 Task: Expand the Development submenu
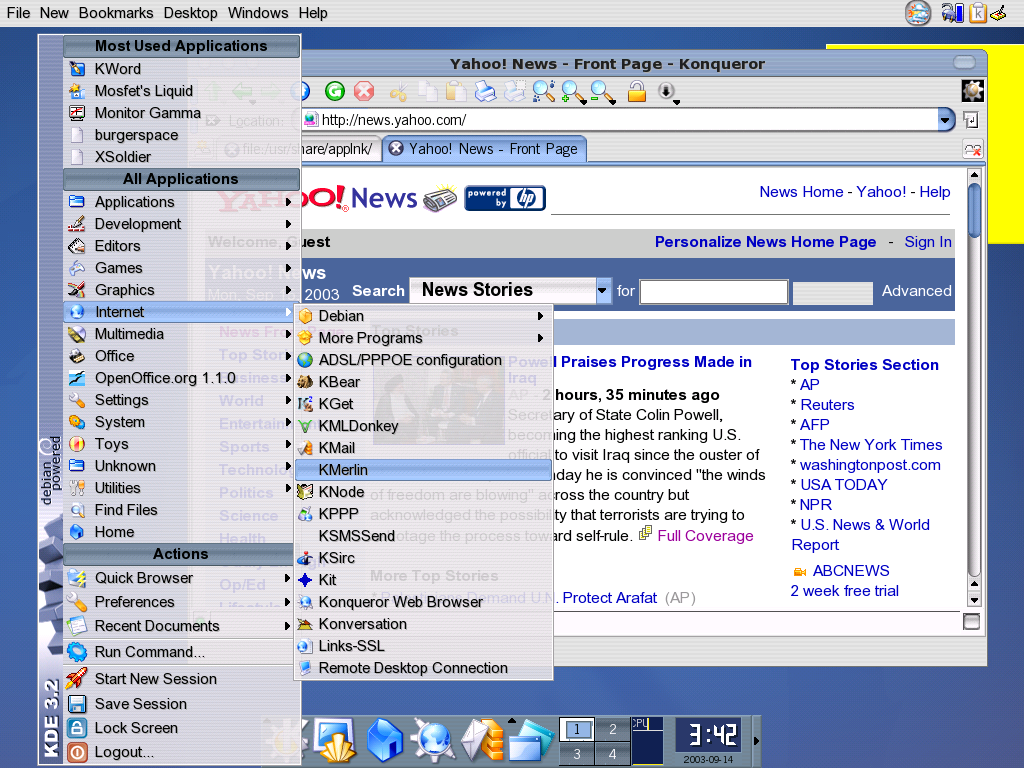[182, 224]
